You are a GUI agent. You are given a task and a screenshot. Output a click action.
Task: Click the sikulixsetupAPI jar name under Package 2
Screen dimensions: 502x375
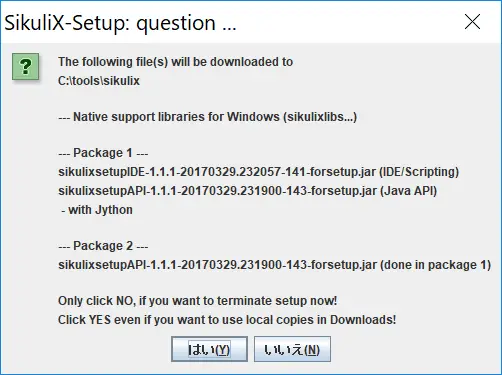217,265
